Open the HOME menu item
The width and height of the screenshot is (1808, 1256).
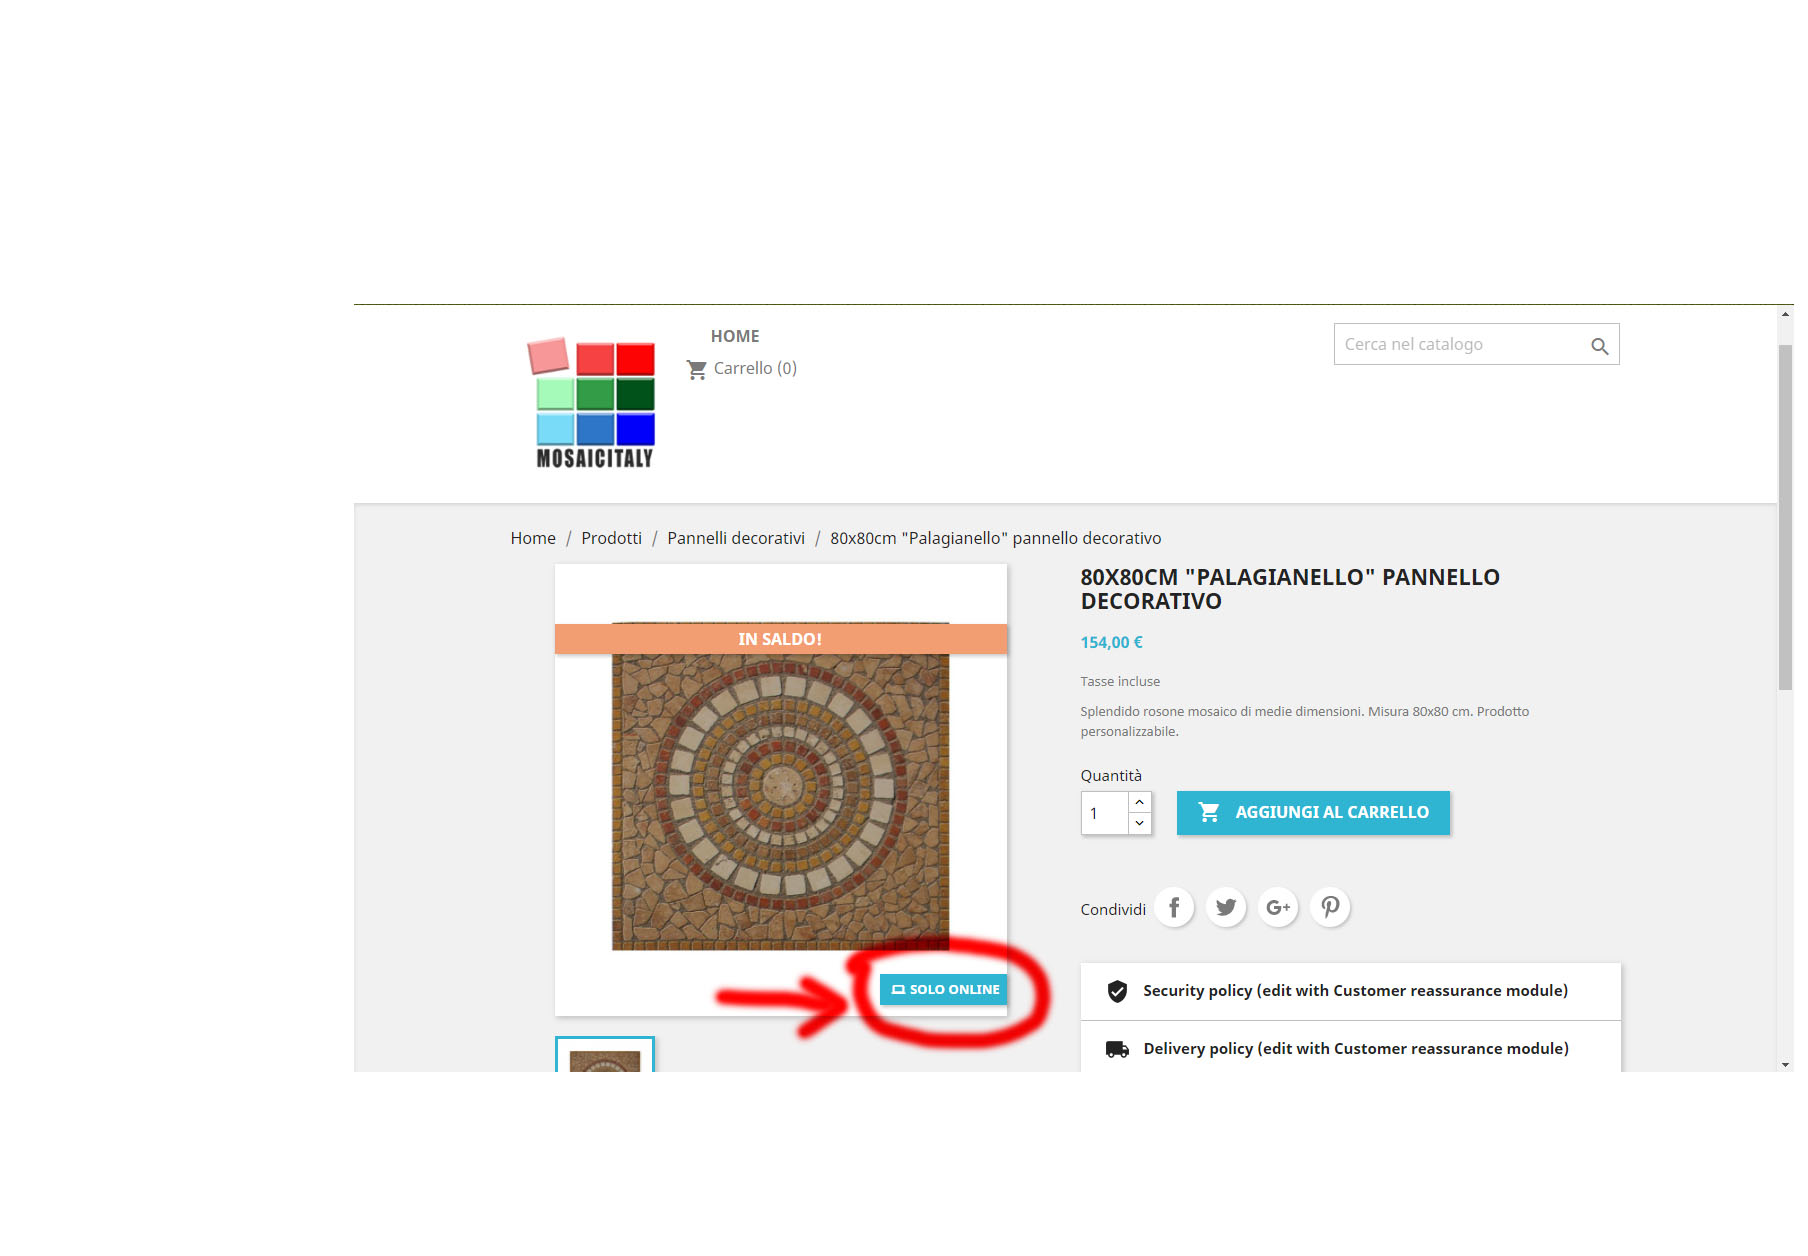[735, 337]
